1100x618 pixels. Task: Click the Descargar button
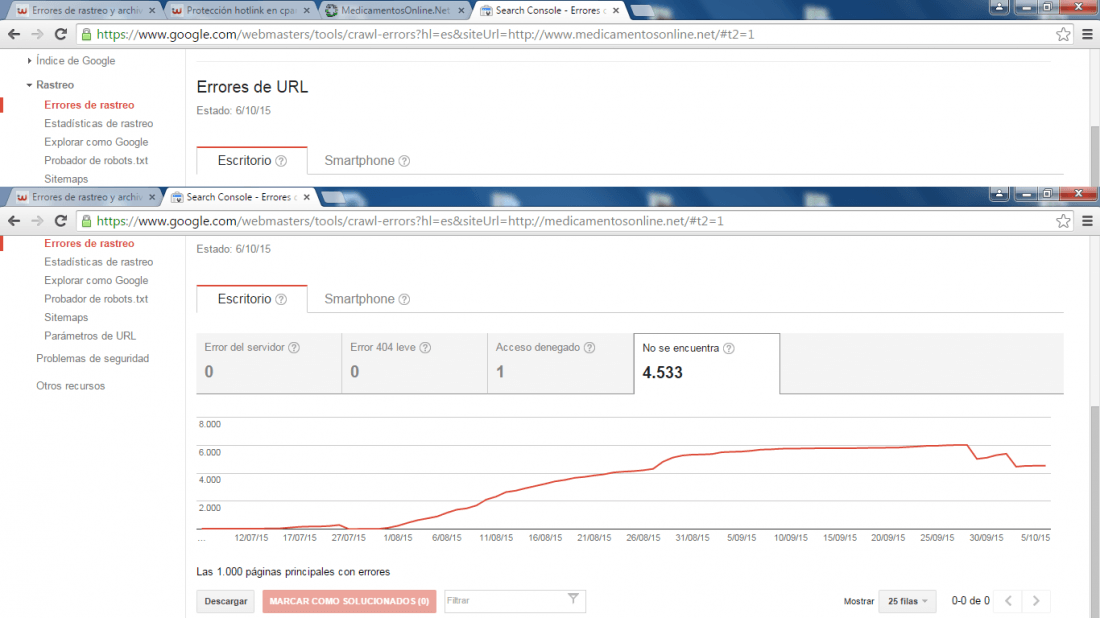(226, 601)
